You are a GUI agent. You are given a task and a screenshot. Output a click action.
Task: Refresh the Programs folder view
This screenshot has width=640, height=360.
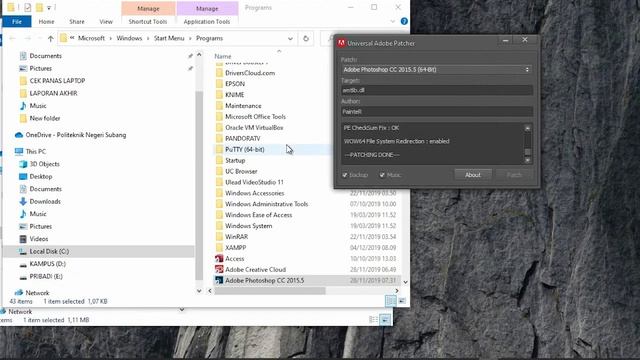pyautogui.click(x=306, y=38)
